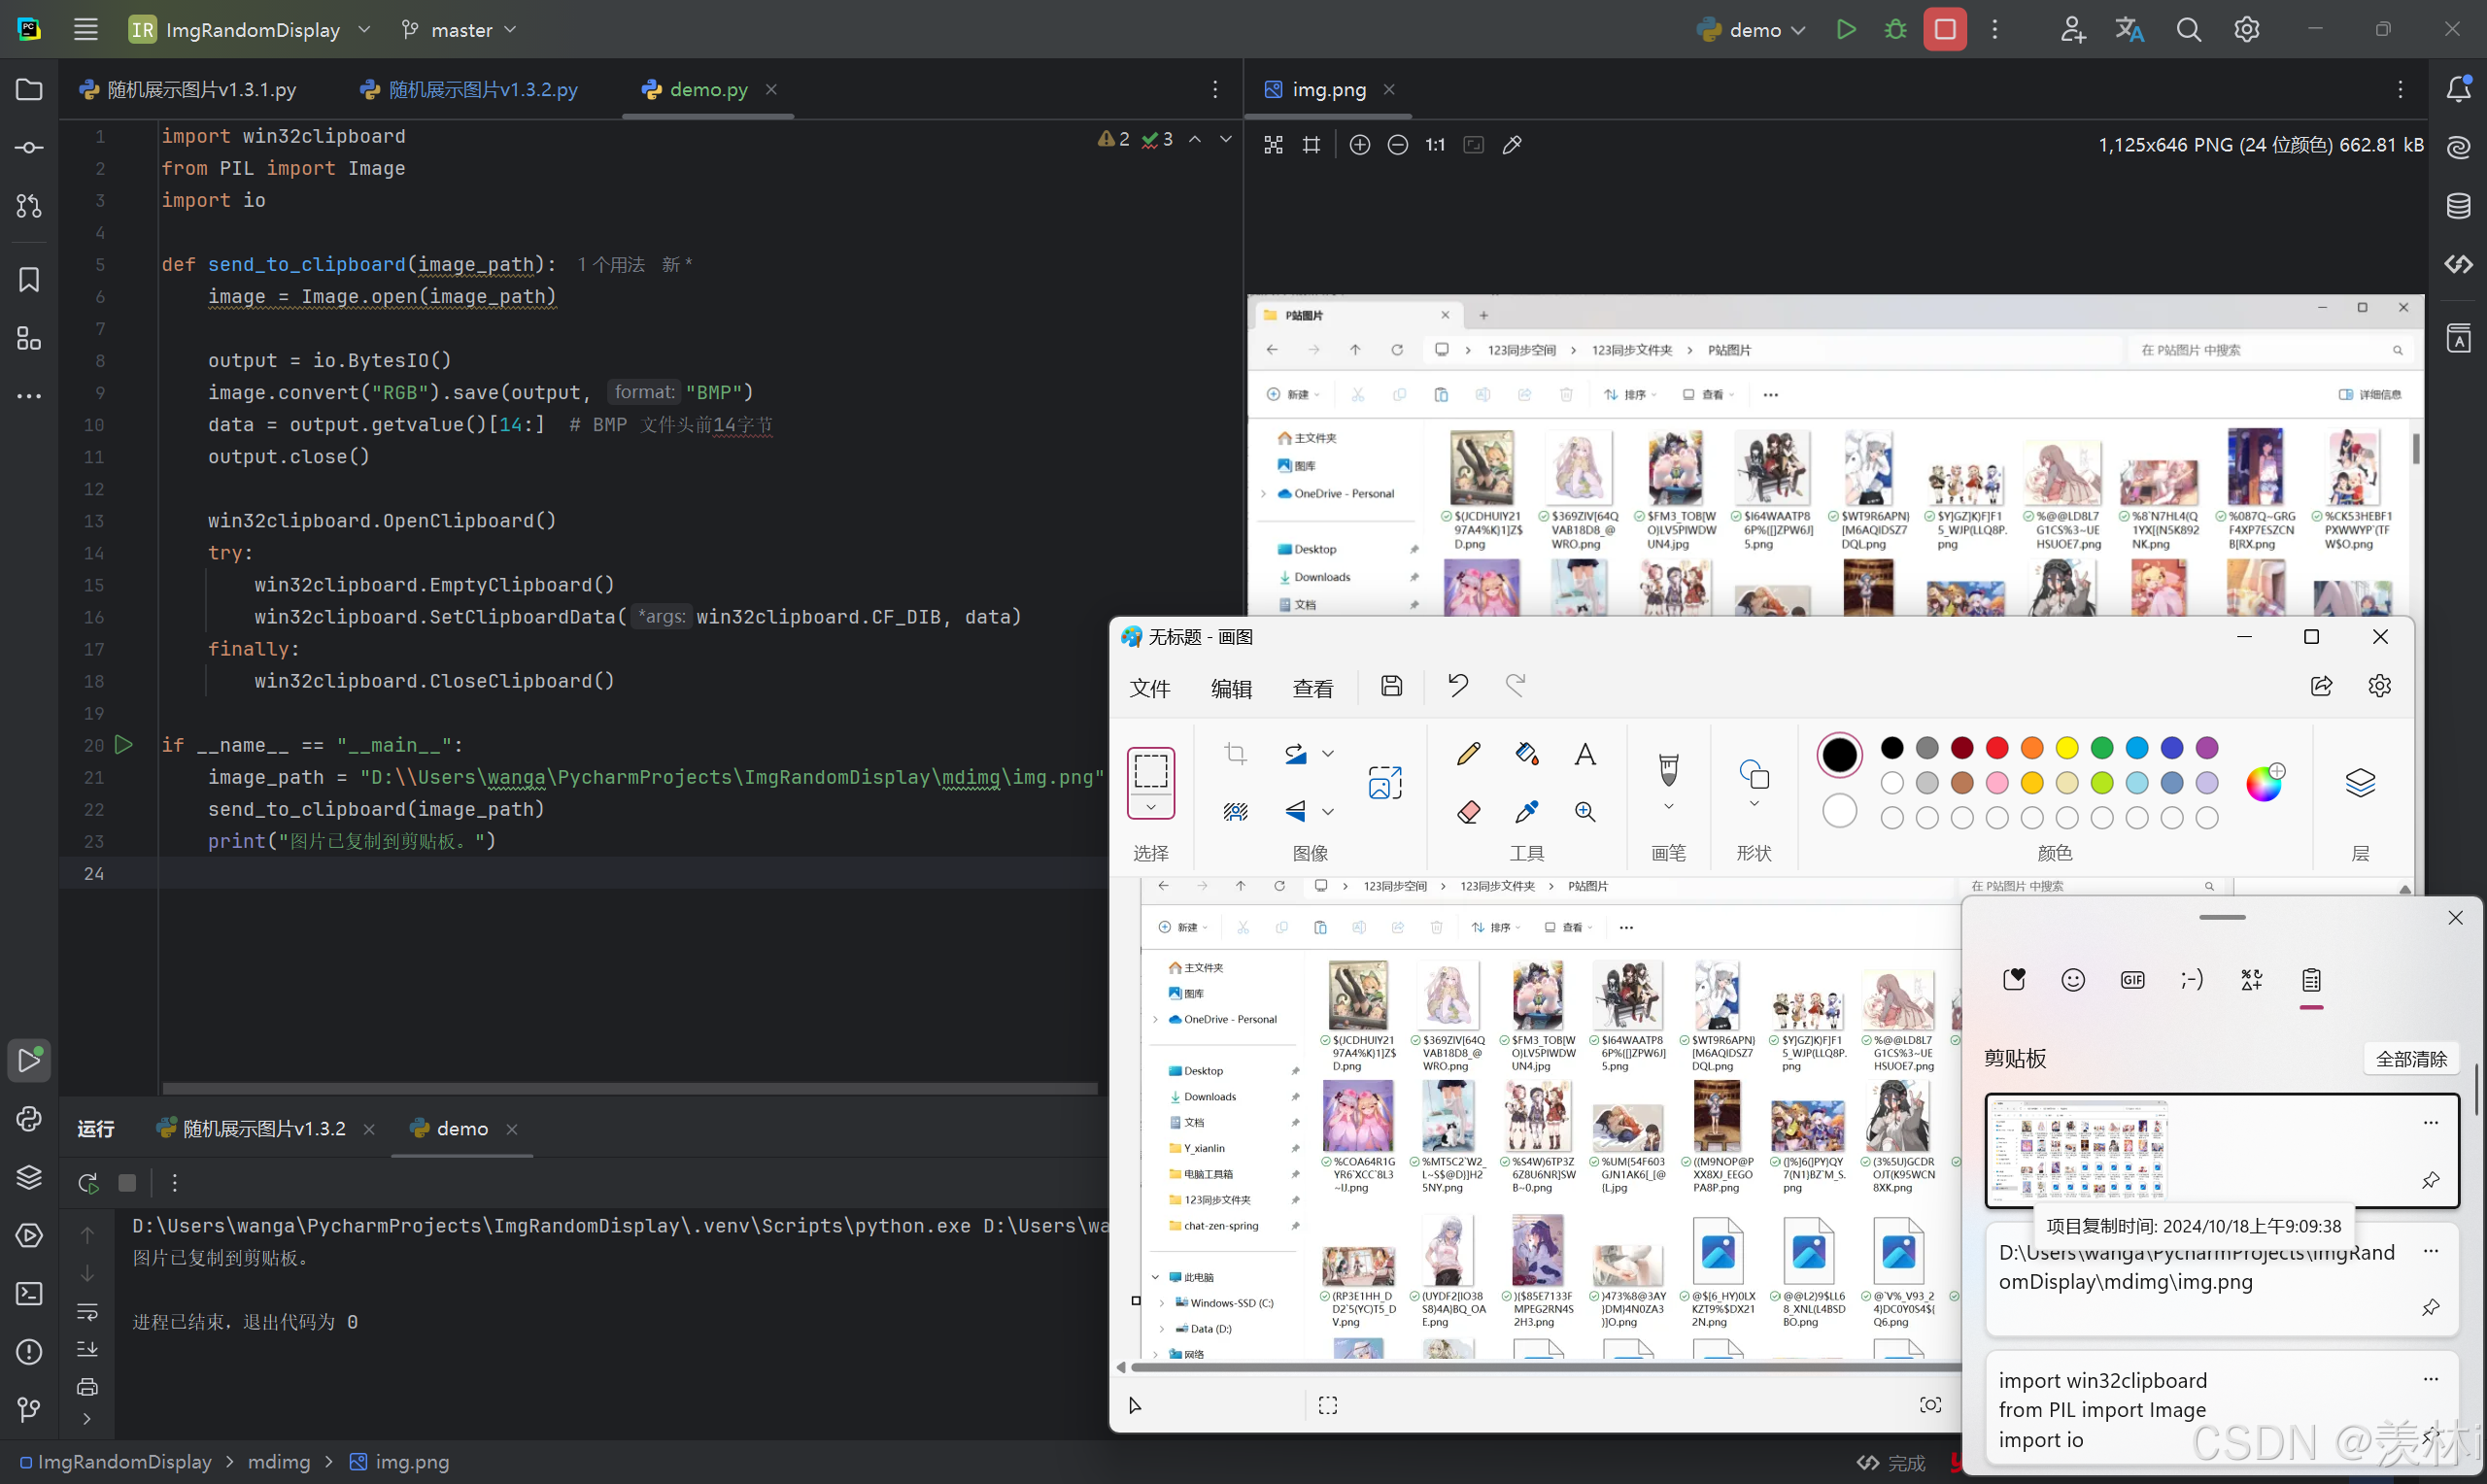Select the Pencil tool in Paint
2487x1484 pixels.
[1468, 754]
